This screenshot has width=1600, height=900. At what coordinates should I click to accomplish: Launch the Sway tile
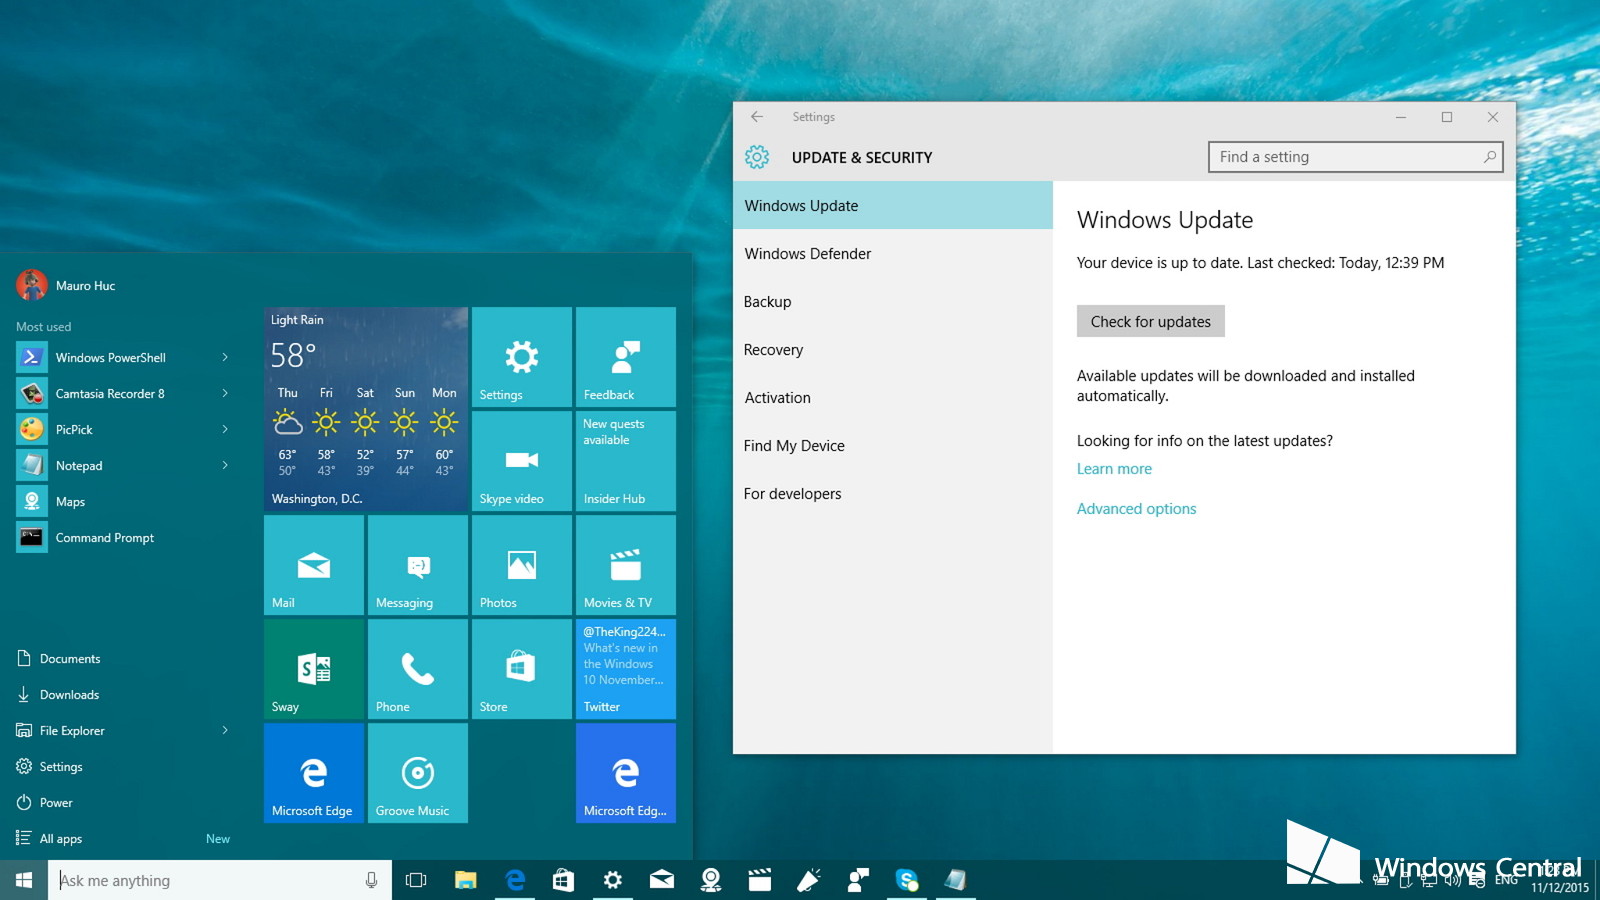pyautogui.click(x=314, y=668)
